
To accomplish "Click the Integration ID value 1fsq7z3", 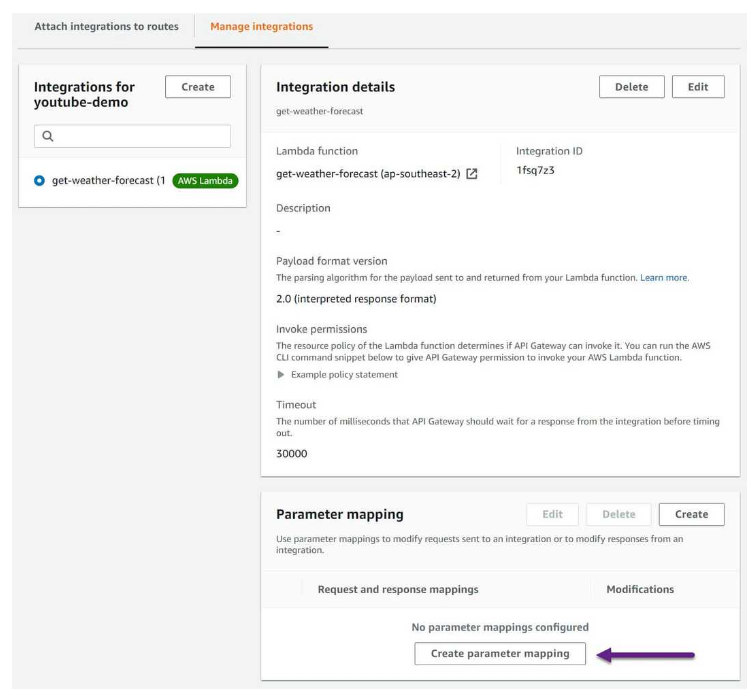I will [x=535, y=171].
